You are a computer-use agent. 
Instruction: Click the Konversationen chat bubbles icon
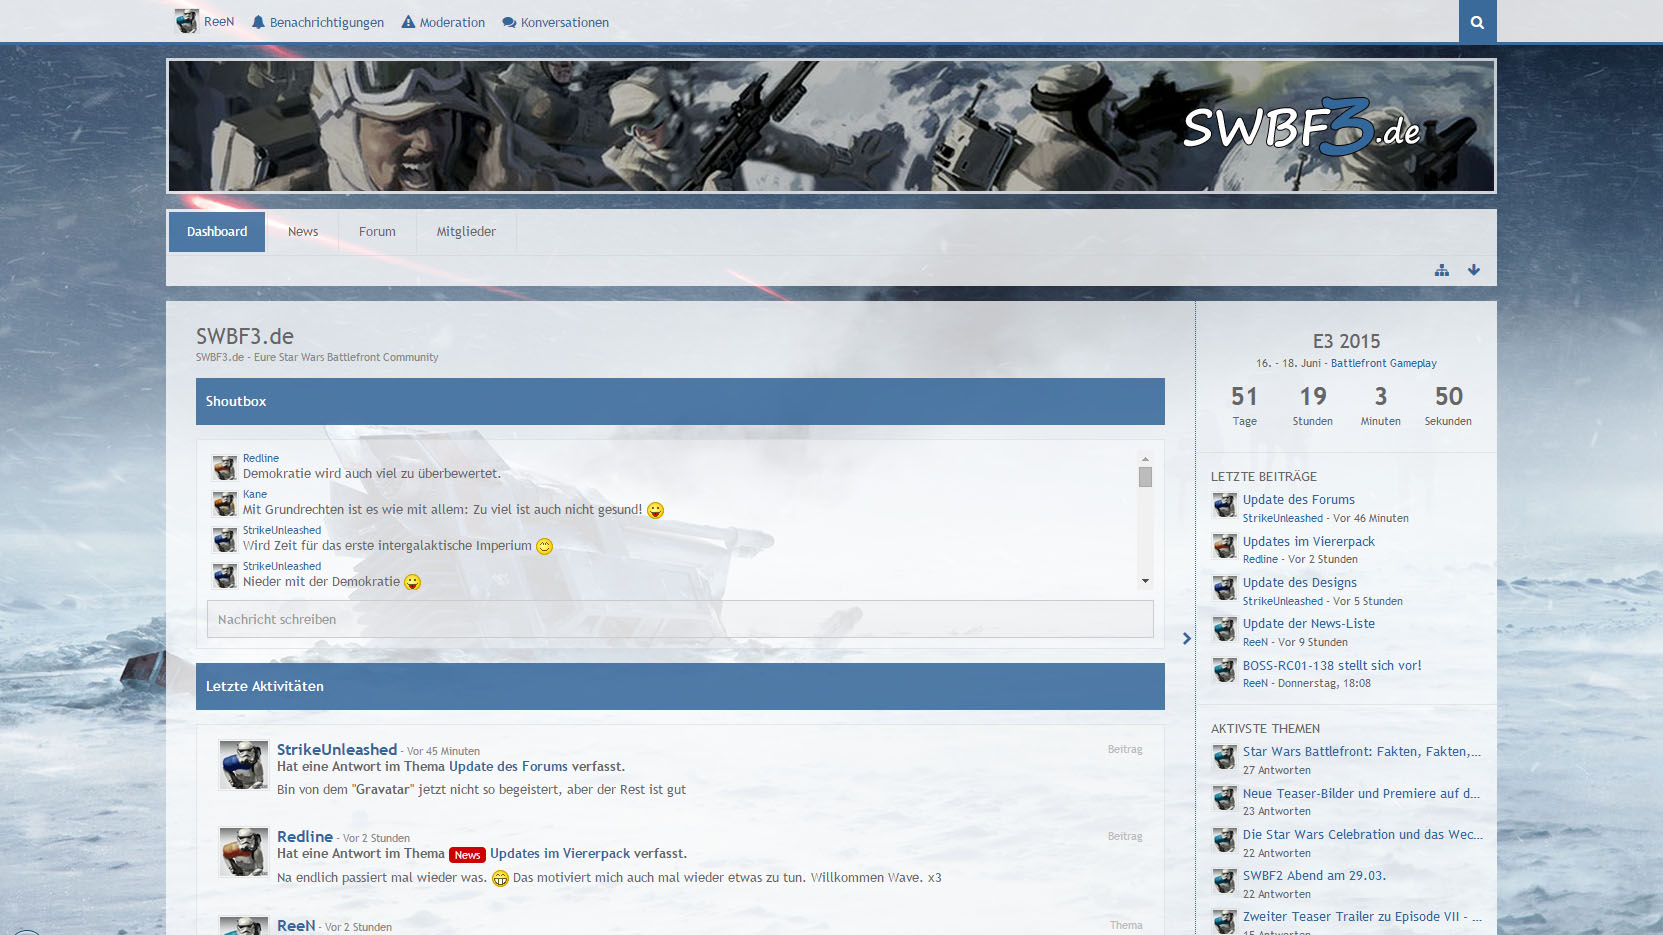point(509,22)
